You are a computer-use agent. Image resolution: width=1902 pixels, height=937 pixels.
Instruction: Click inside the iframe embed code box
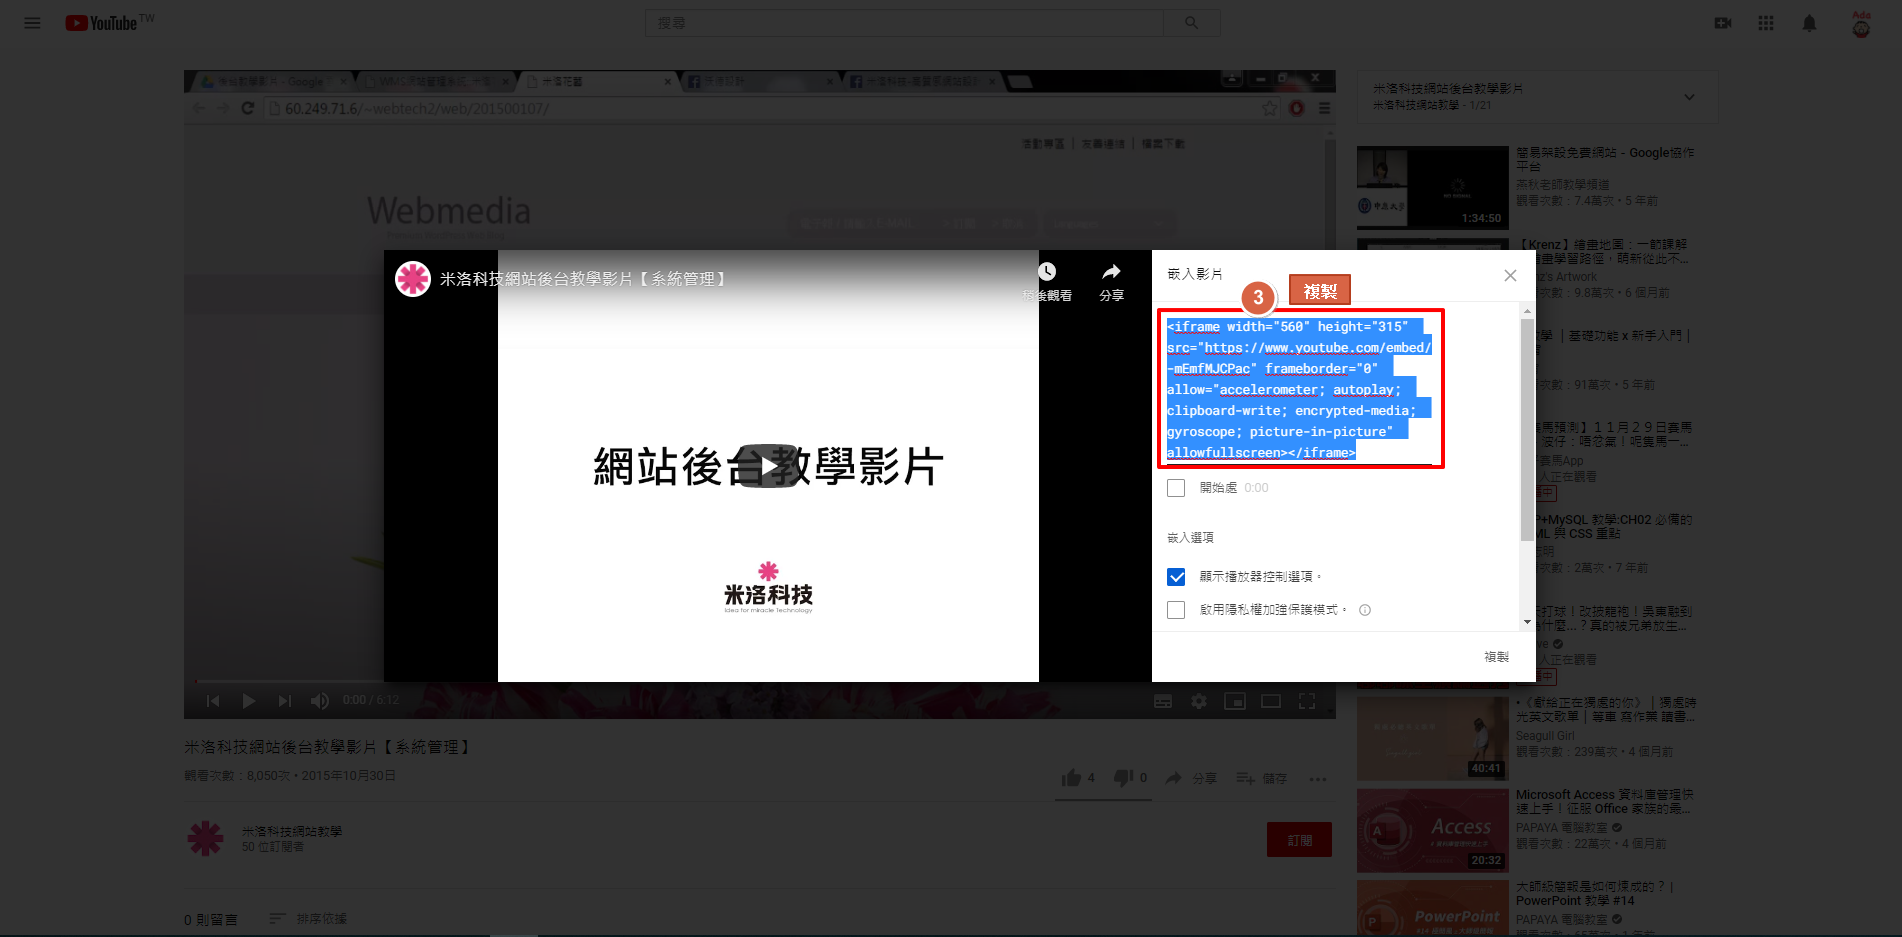pos(1300,390)
